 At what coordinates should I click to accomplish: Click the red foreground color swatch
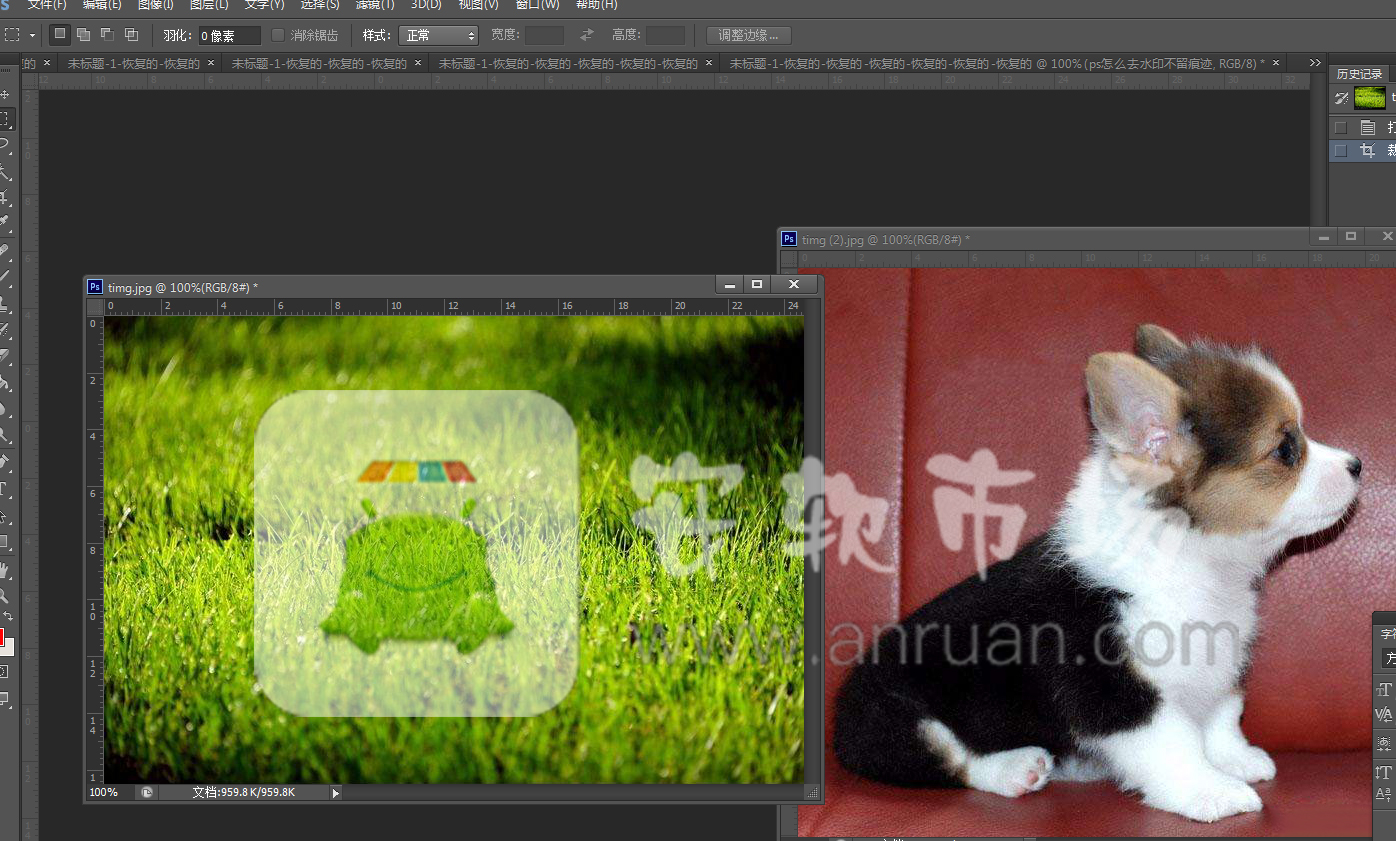(x=2, y=637)
